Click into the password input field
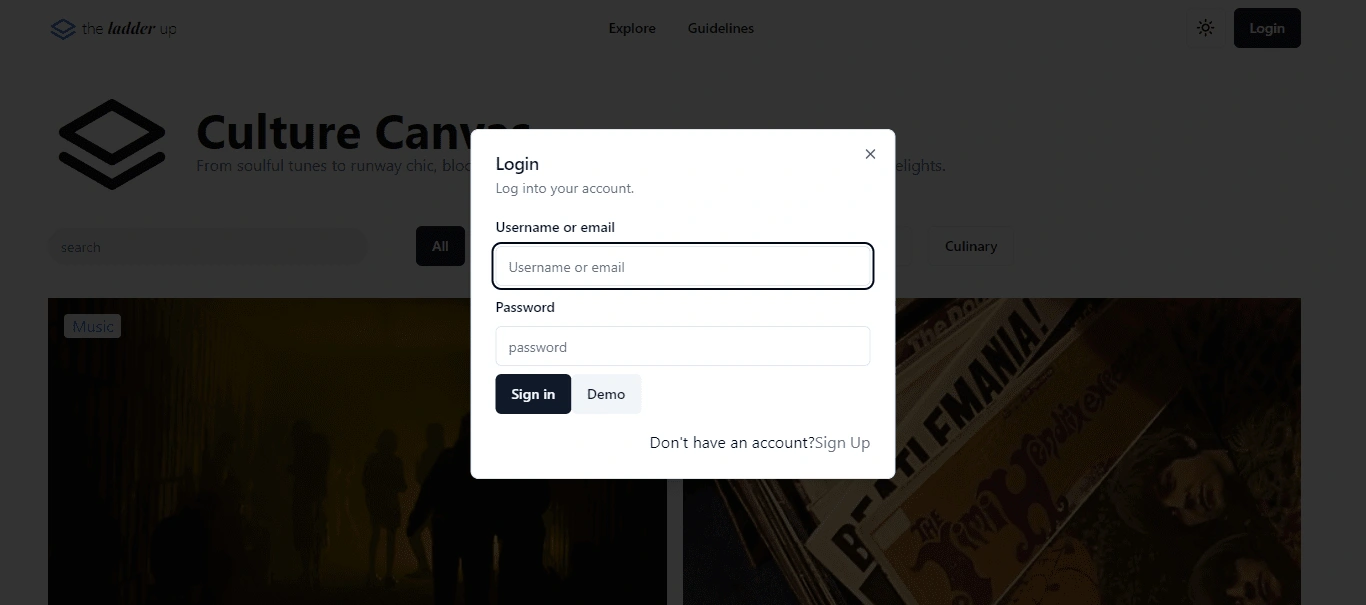 [683, 347]
